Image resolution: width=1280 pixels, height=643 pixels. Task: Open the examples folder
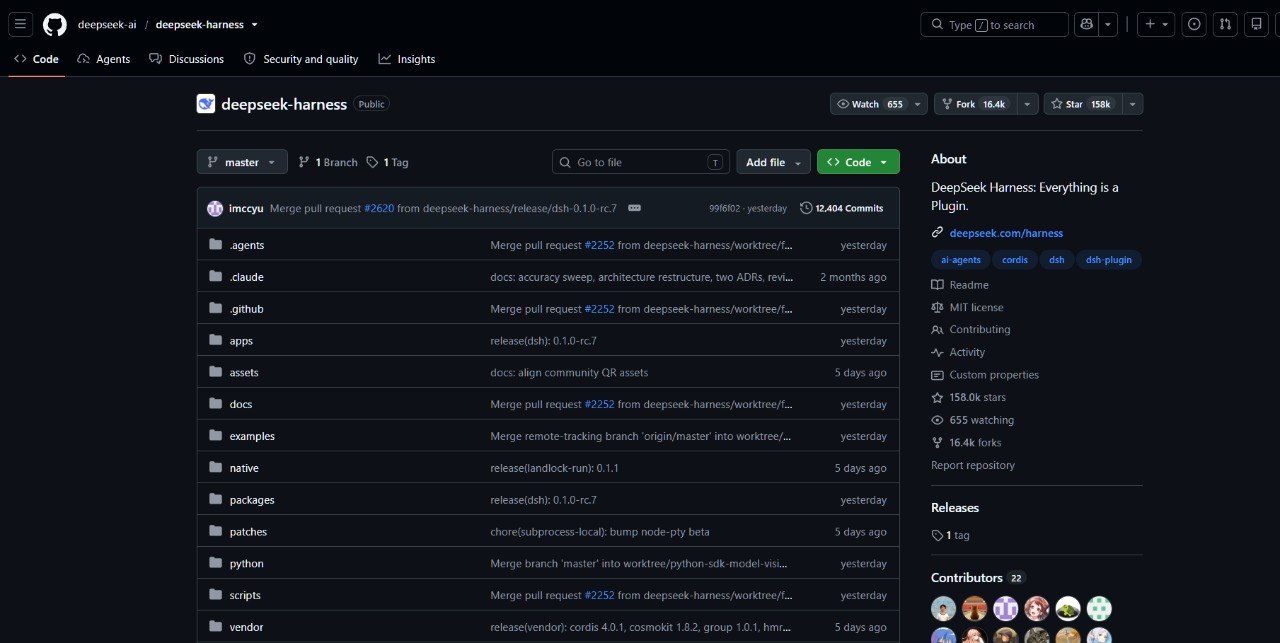tap(252, 436)
